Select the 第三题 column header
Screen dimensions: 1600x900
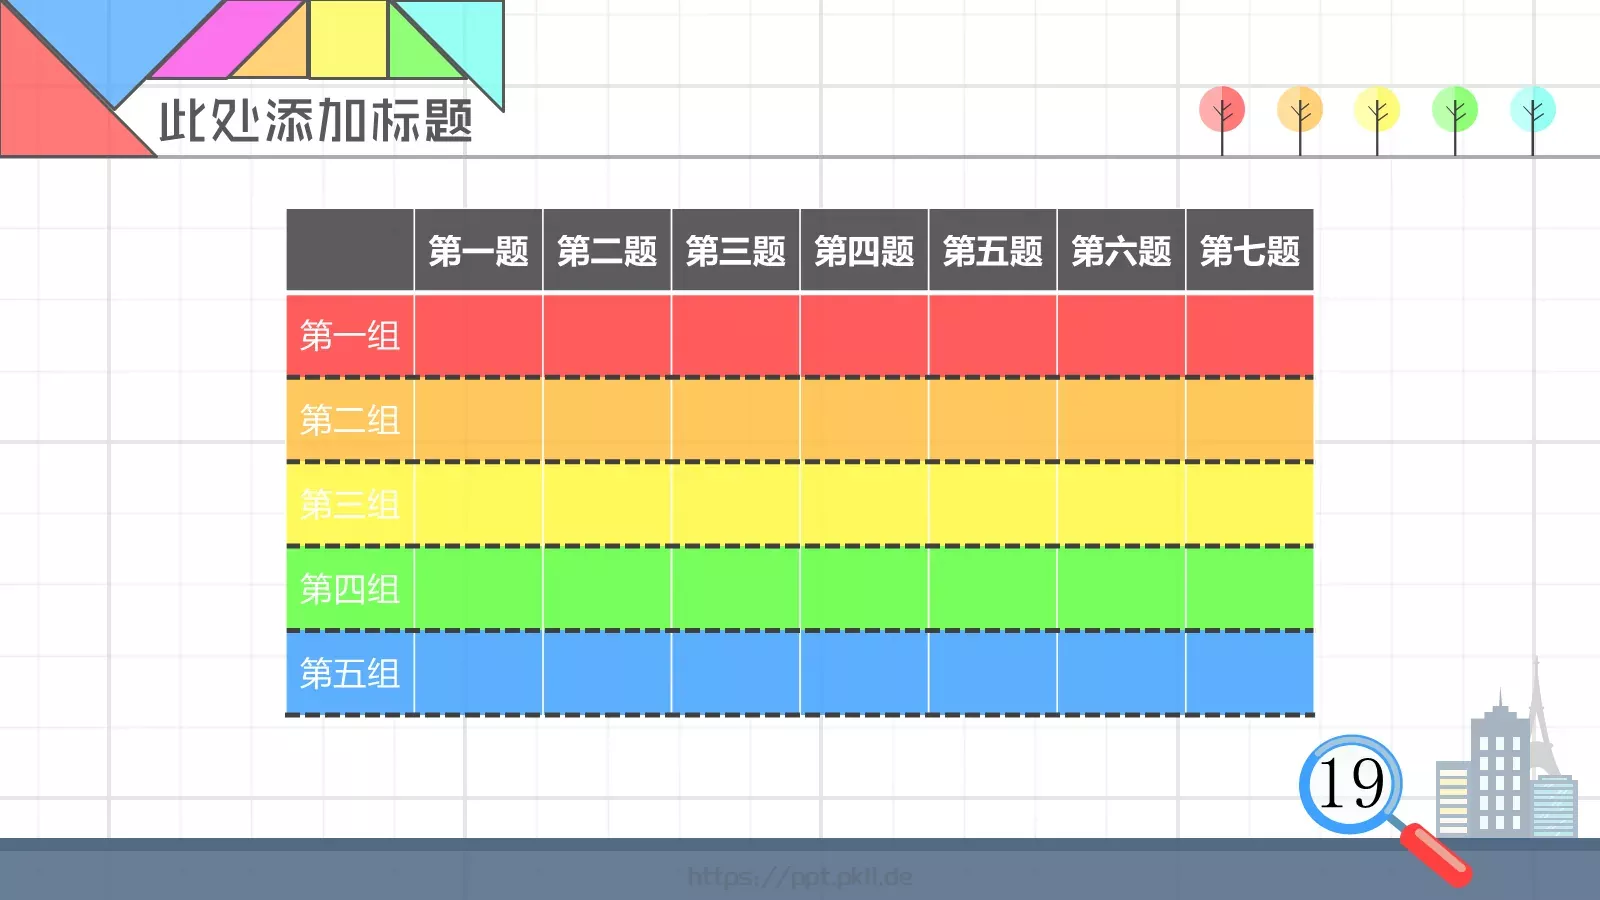[736, 250]
